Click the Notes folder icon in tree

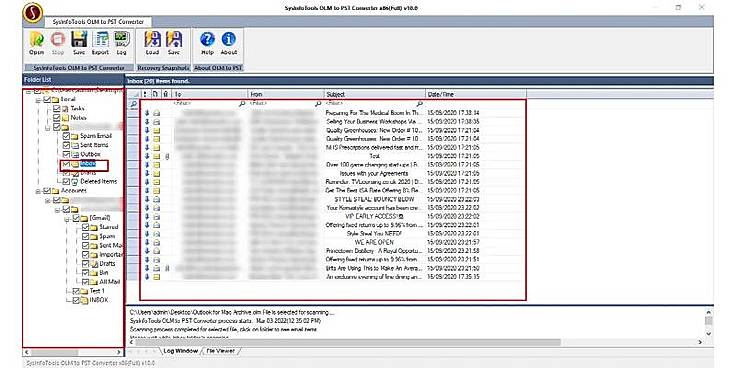coord(66,117)
